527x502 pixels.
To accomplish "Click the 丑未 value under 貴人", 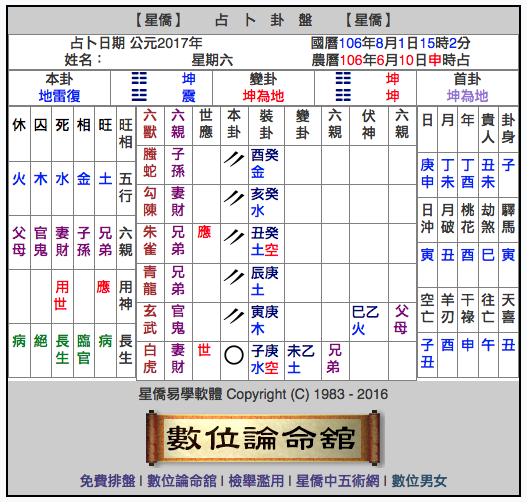I will [x=488, y=174].
